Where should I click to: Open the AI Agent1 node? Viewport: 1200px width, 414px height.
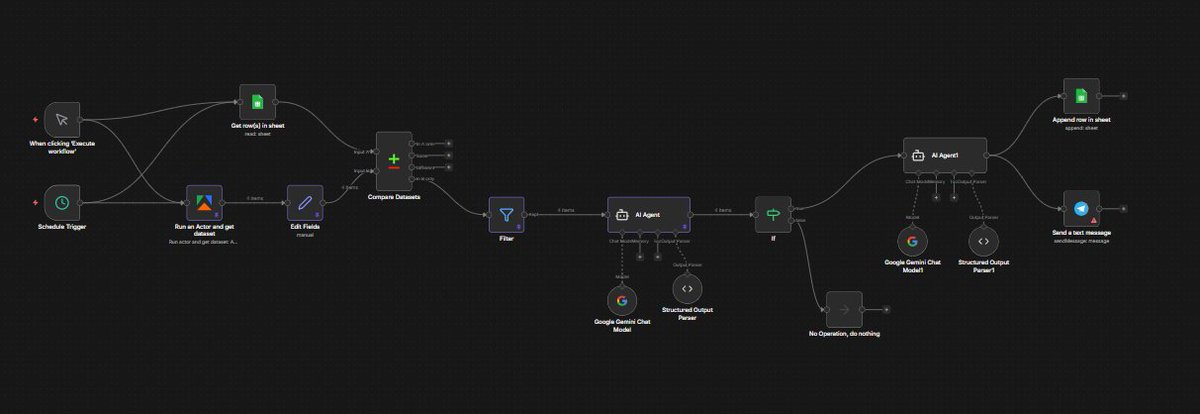pos(945,155)
